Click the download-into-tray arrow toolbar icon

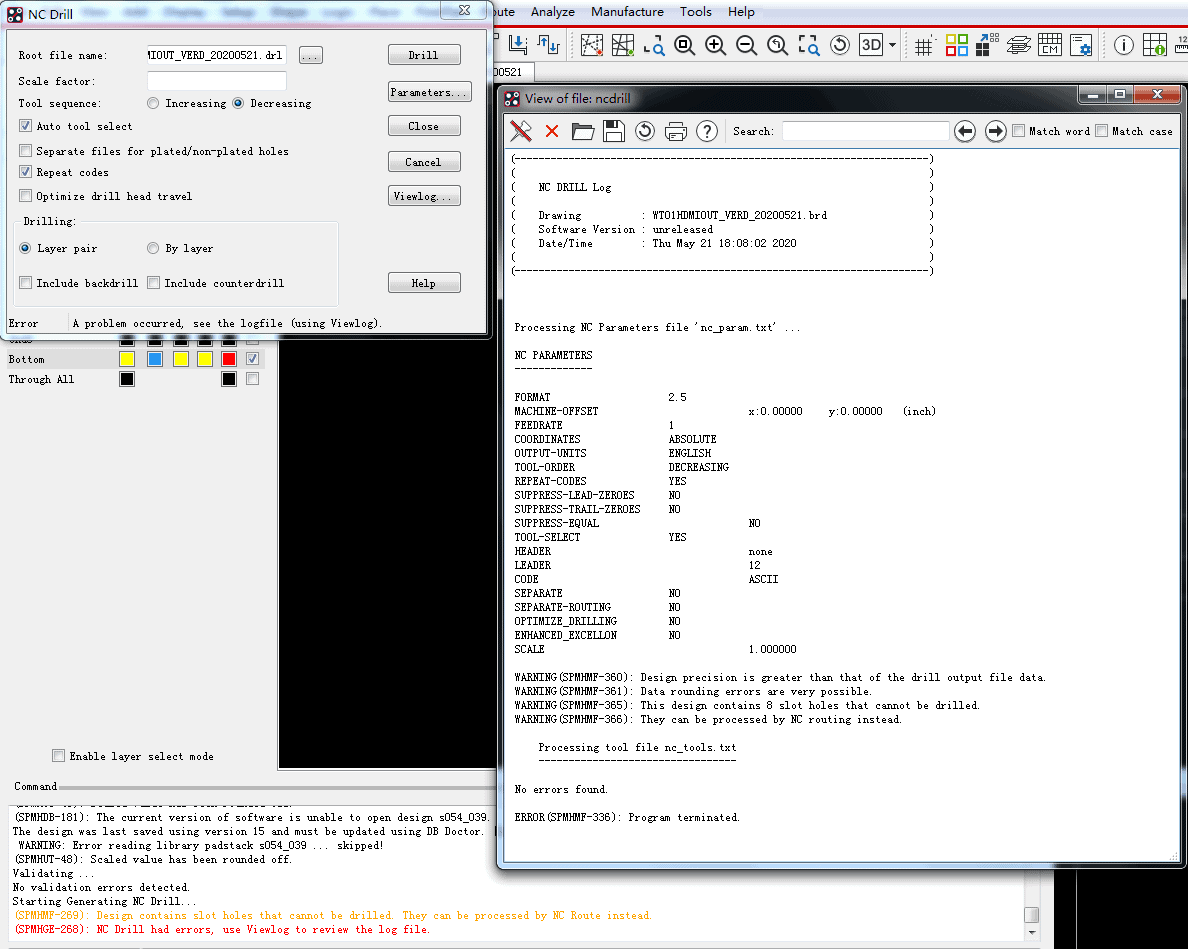518,45
